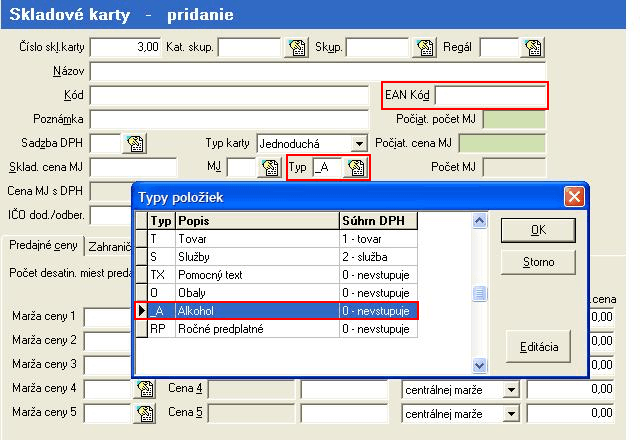This screenshot has width=640, height=440.
Task: Open lookup icon next to Regál field
Action: coord(533,47)
